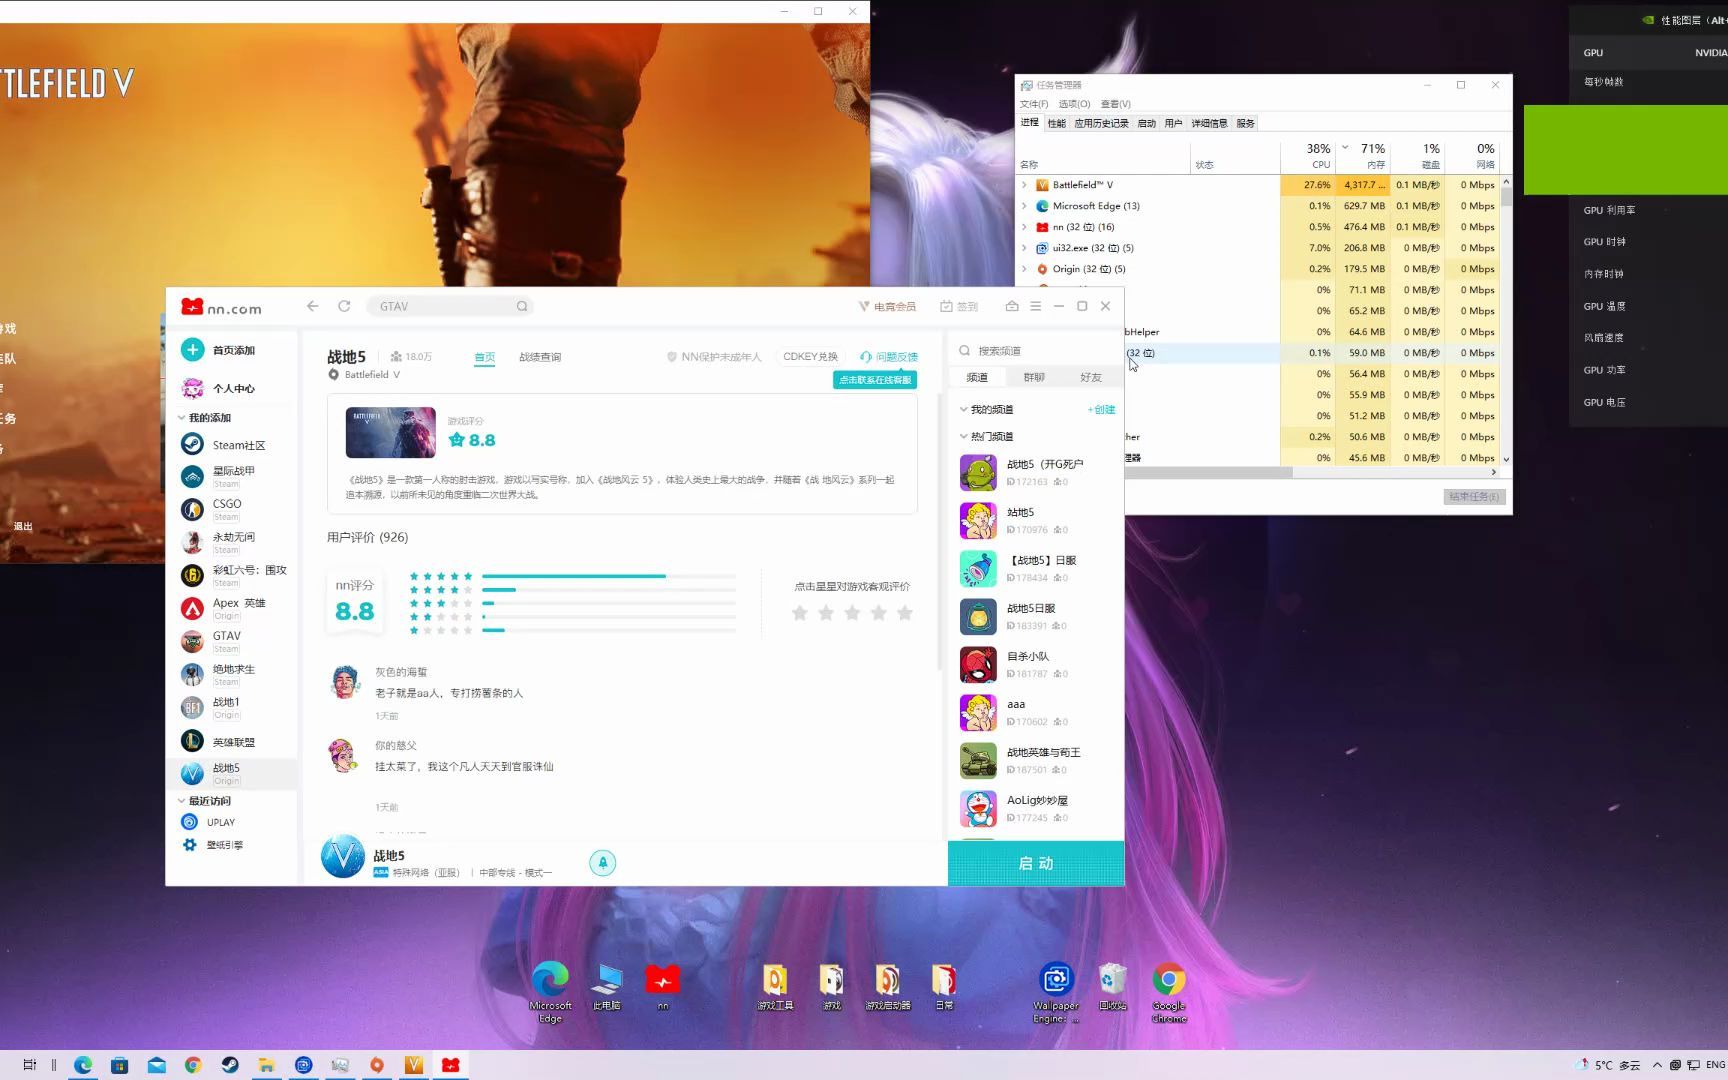The width and height of the screenshot is (1728, 1080).
Task: Open 战地5 (开G死户 channel
Action: [1036, 472]
